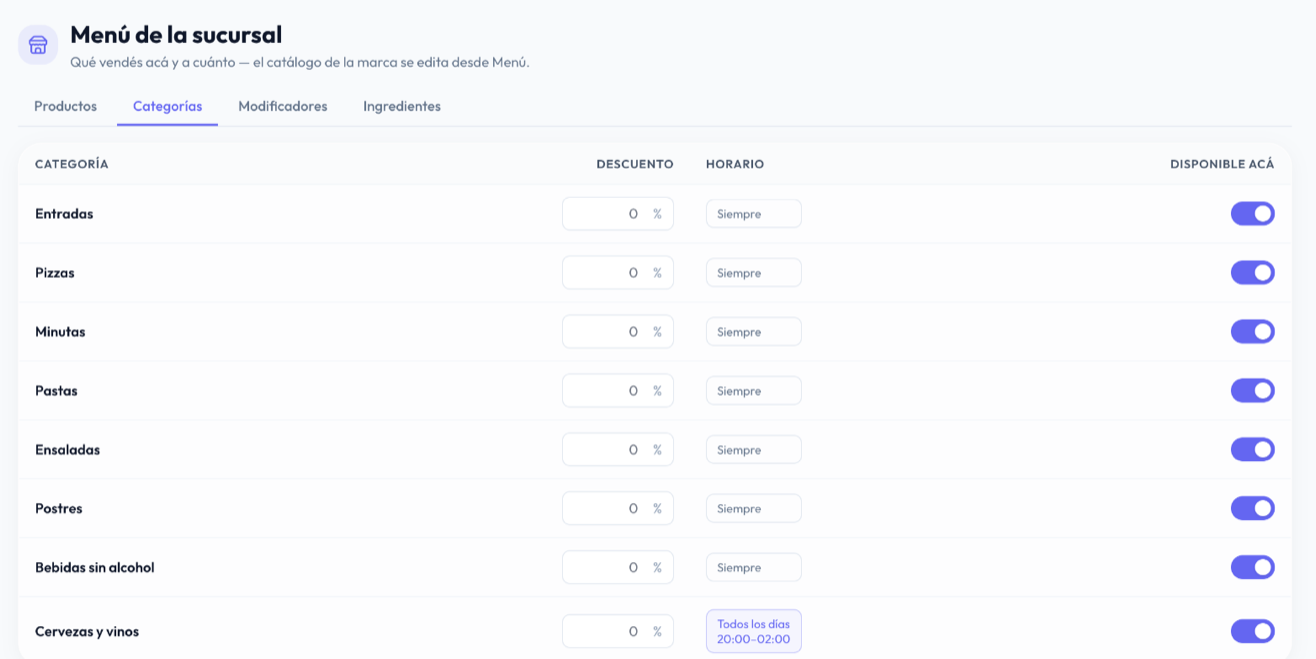Select the Cervezas y vinos label
The image size is (1316, 659).
pyautogui.click(x=87, y=632)
